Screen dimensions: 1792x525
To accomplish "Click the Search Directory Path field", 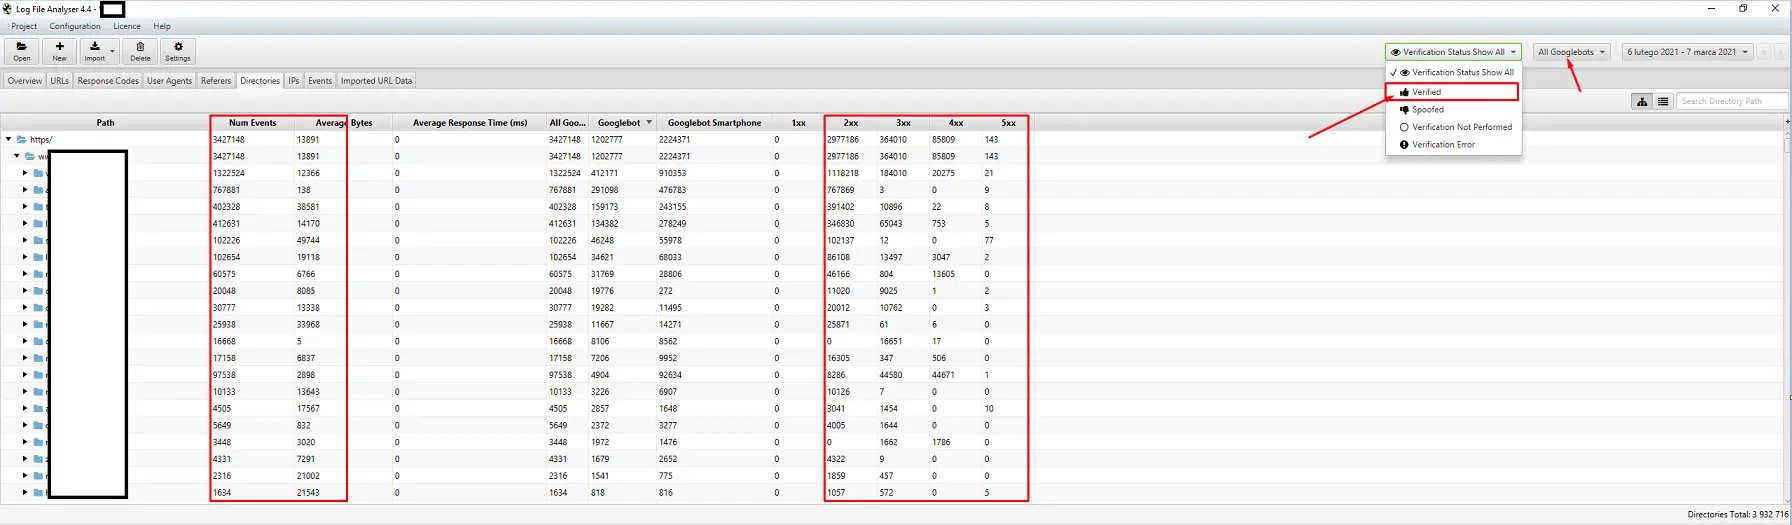I will pos(1731,101).
